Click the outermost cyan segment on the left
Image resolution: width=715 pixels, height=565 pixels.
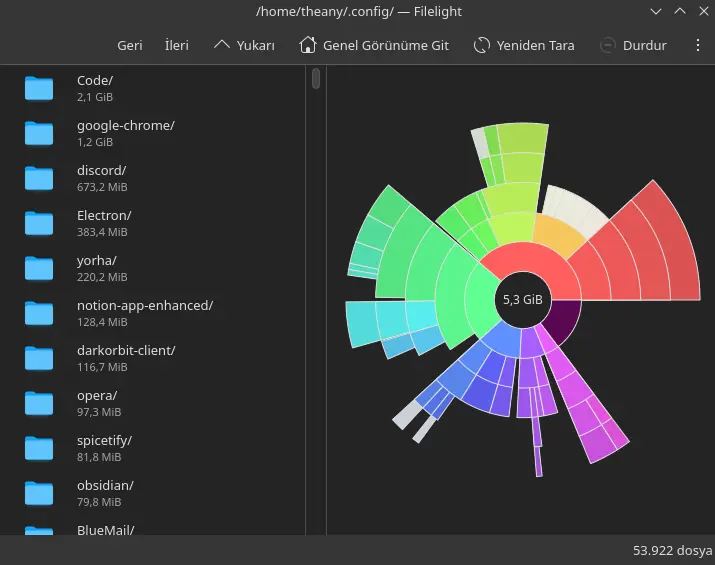pos(363,323)
